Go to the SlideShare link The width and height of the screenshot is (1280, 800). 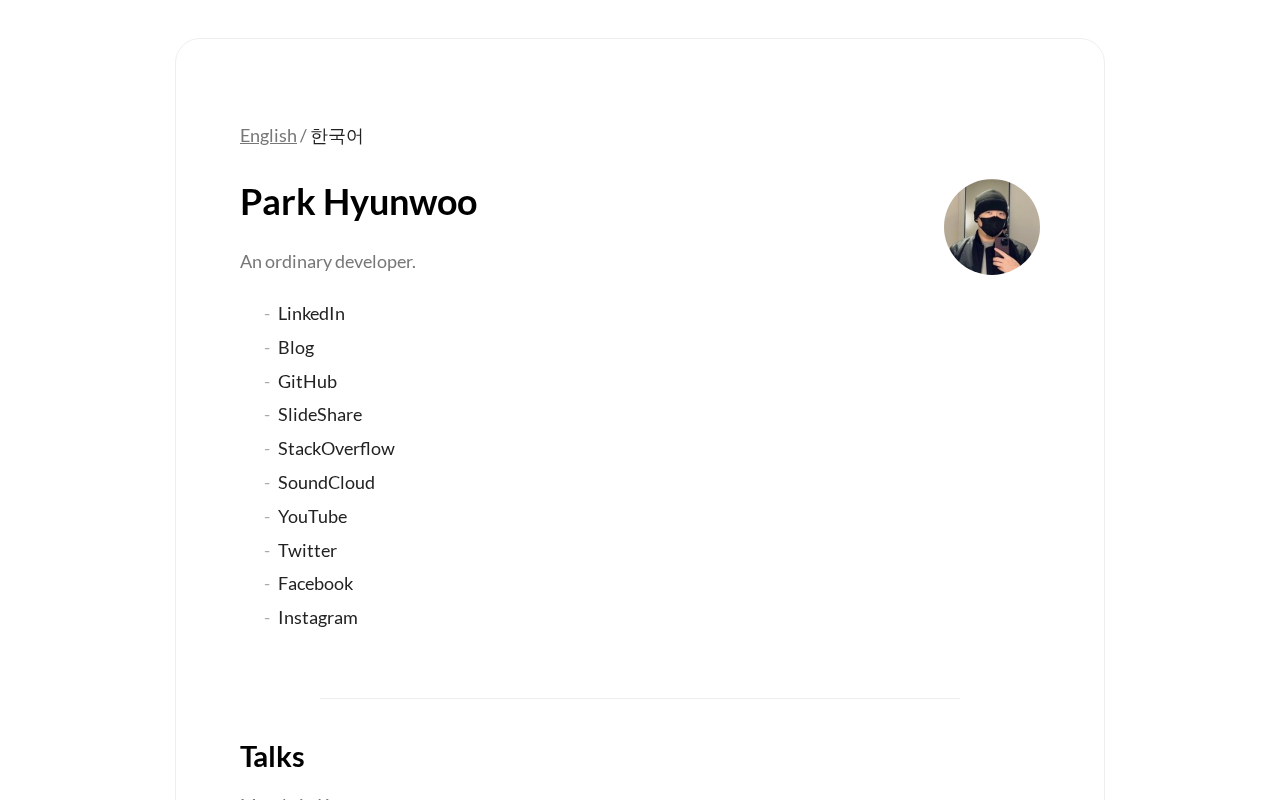[x=320, y=415]
